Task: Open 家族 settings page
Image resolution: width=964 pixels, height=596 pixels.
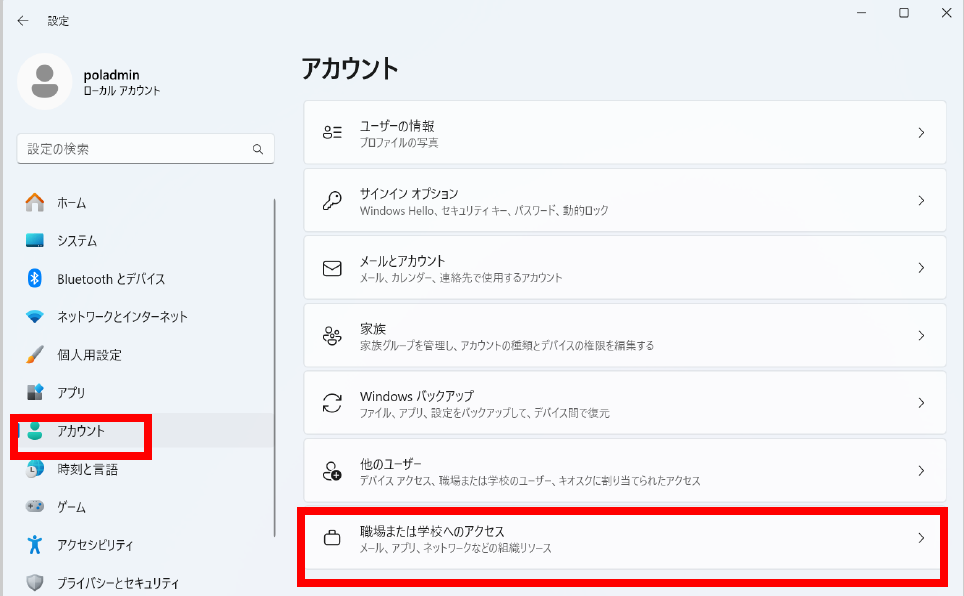Action: click(x=625, y=336)
